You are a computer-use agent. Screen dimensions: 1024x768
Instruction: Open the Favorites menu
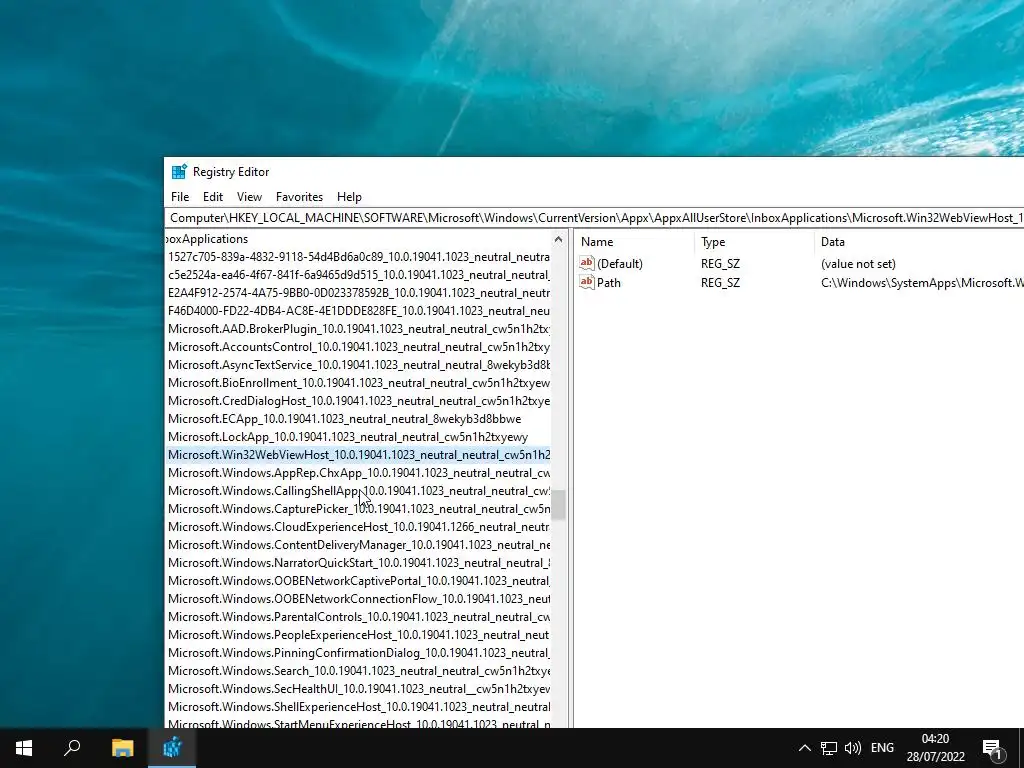pos(299,197)
